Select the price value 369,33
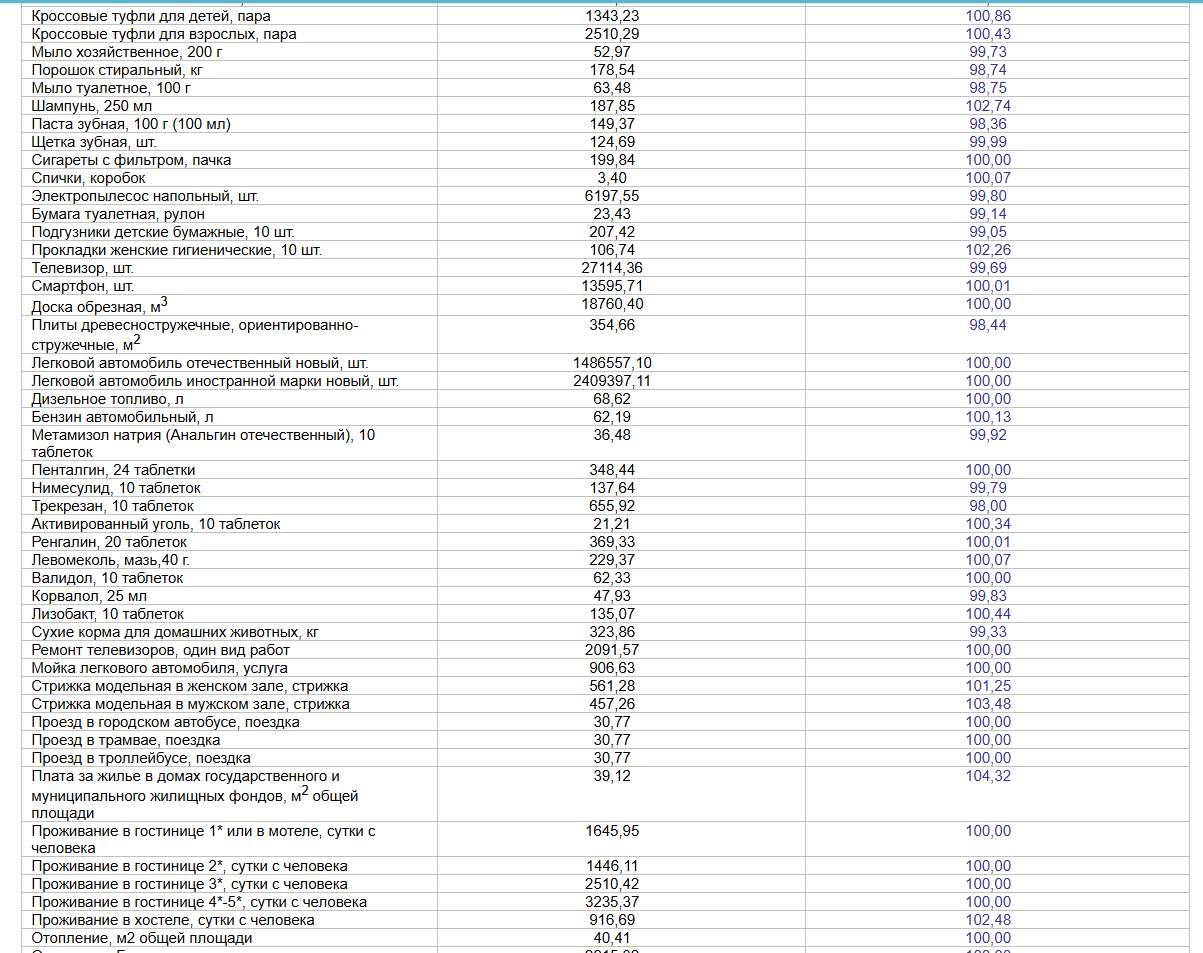Screen dimensions: 1203x953 [614, 542]
